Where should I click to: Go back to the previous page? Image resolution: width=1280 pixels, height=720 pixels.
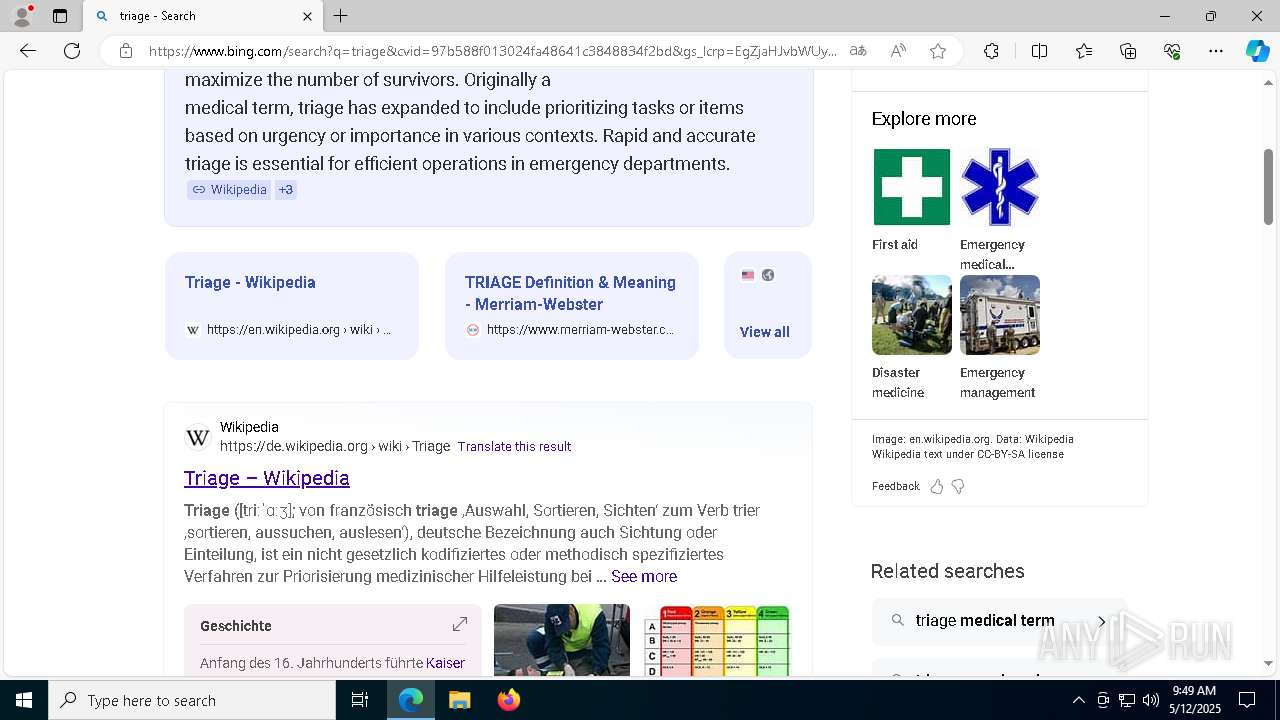28,51
